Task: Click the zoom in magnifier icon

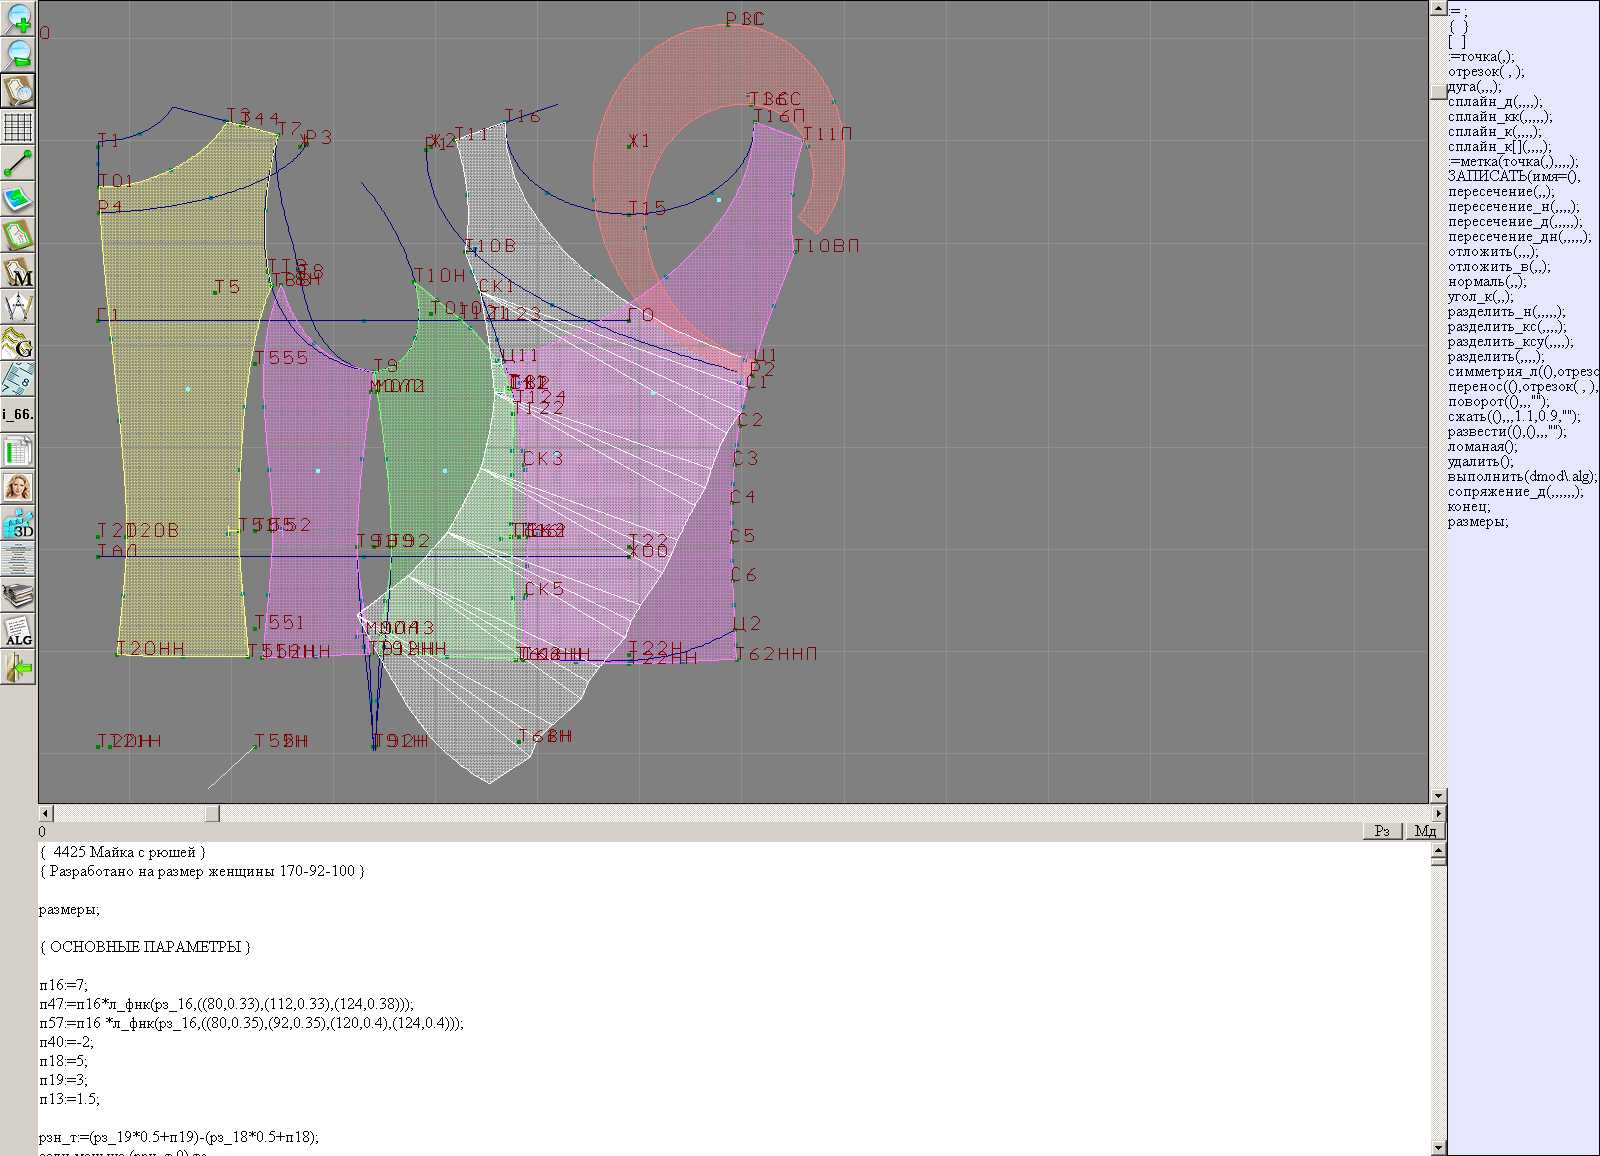Action: pos(18,18)
